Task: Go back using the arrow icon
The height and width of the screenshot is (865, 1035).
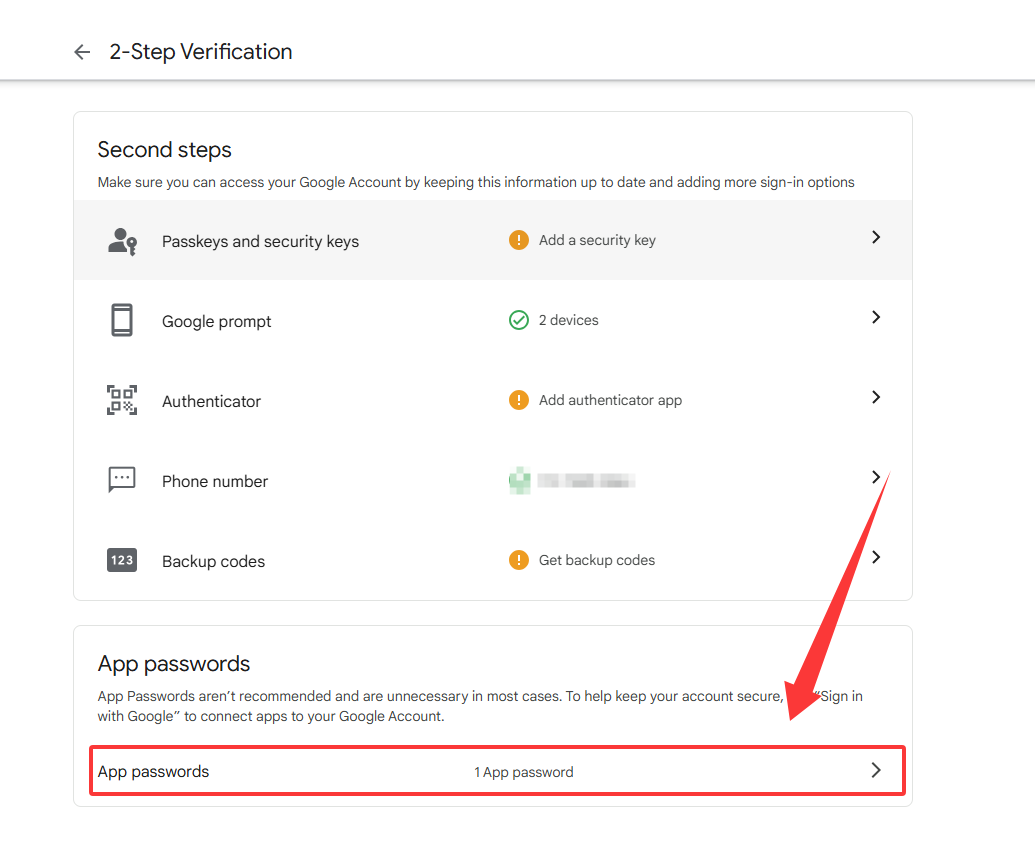Action: click(x=82, y=52)
